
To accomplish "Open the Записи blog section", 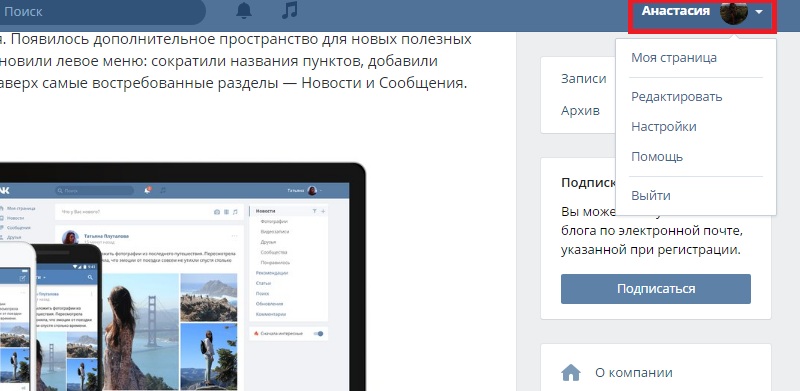I will 584,79.
